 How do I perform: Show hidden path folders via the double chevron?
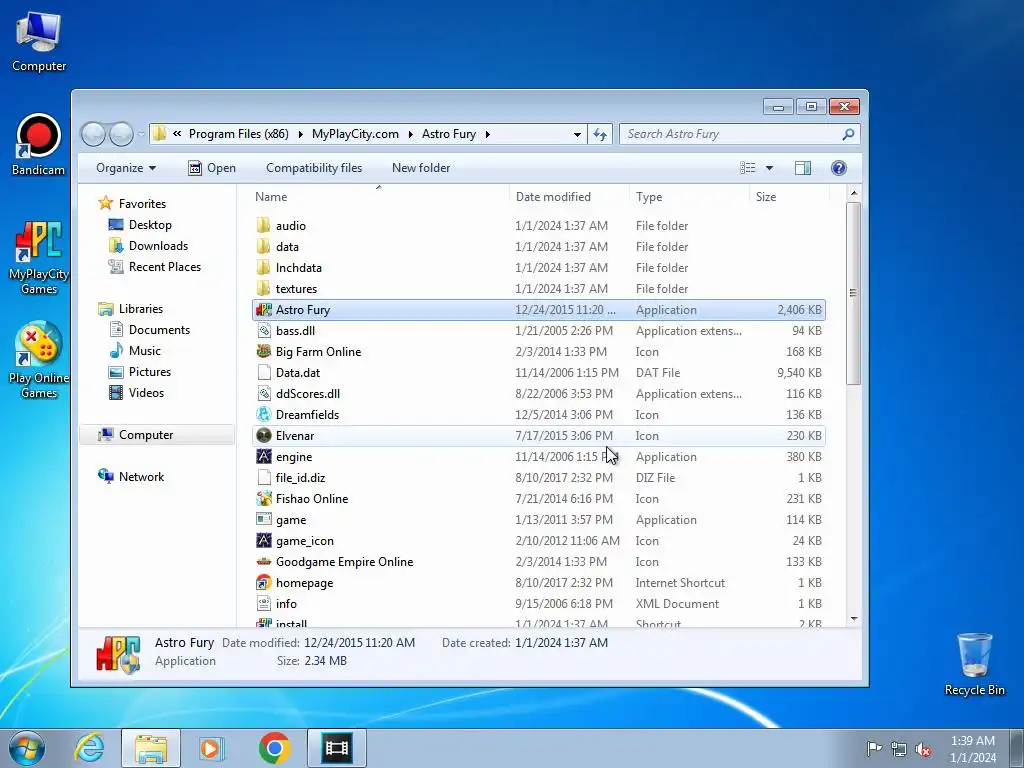177,134
